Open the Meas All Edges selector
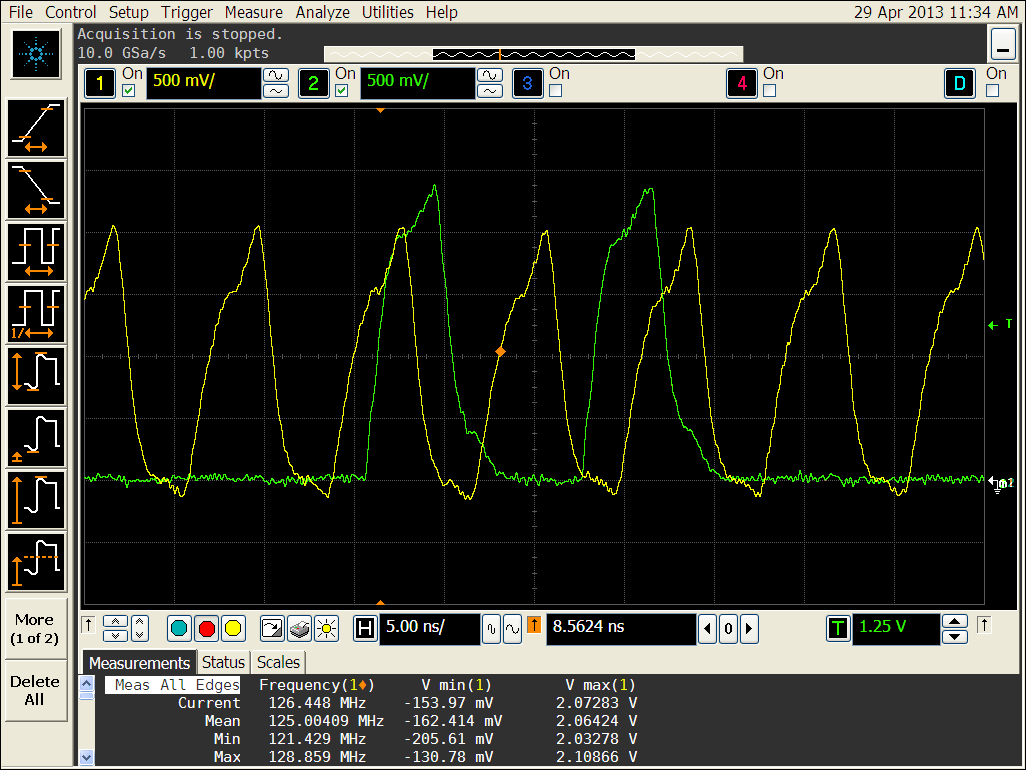This screenshot has width=1026, height=770. (x=172, y=685)
